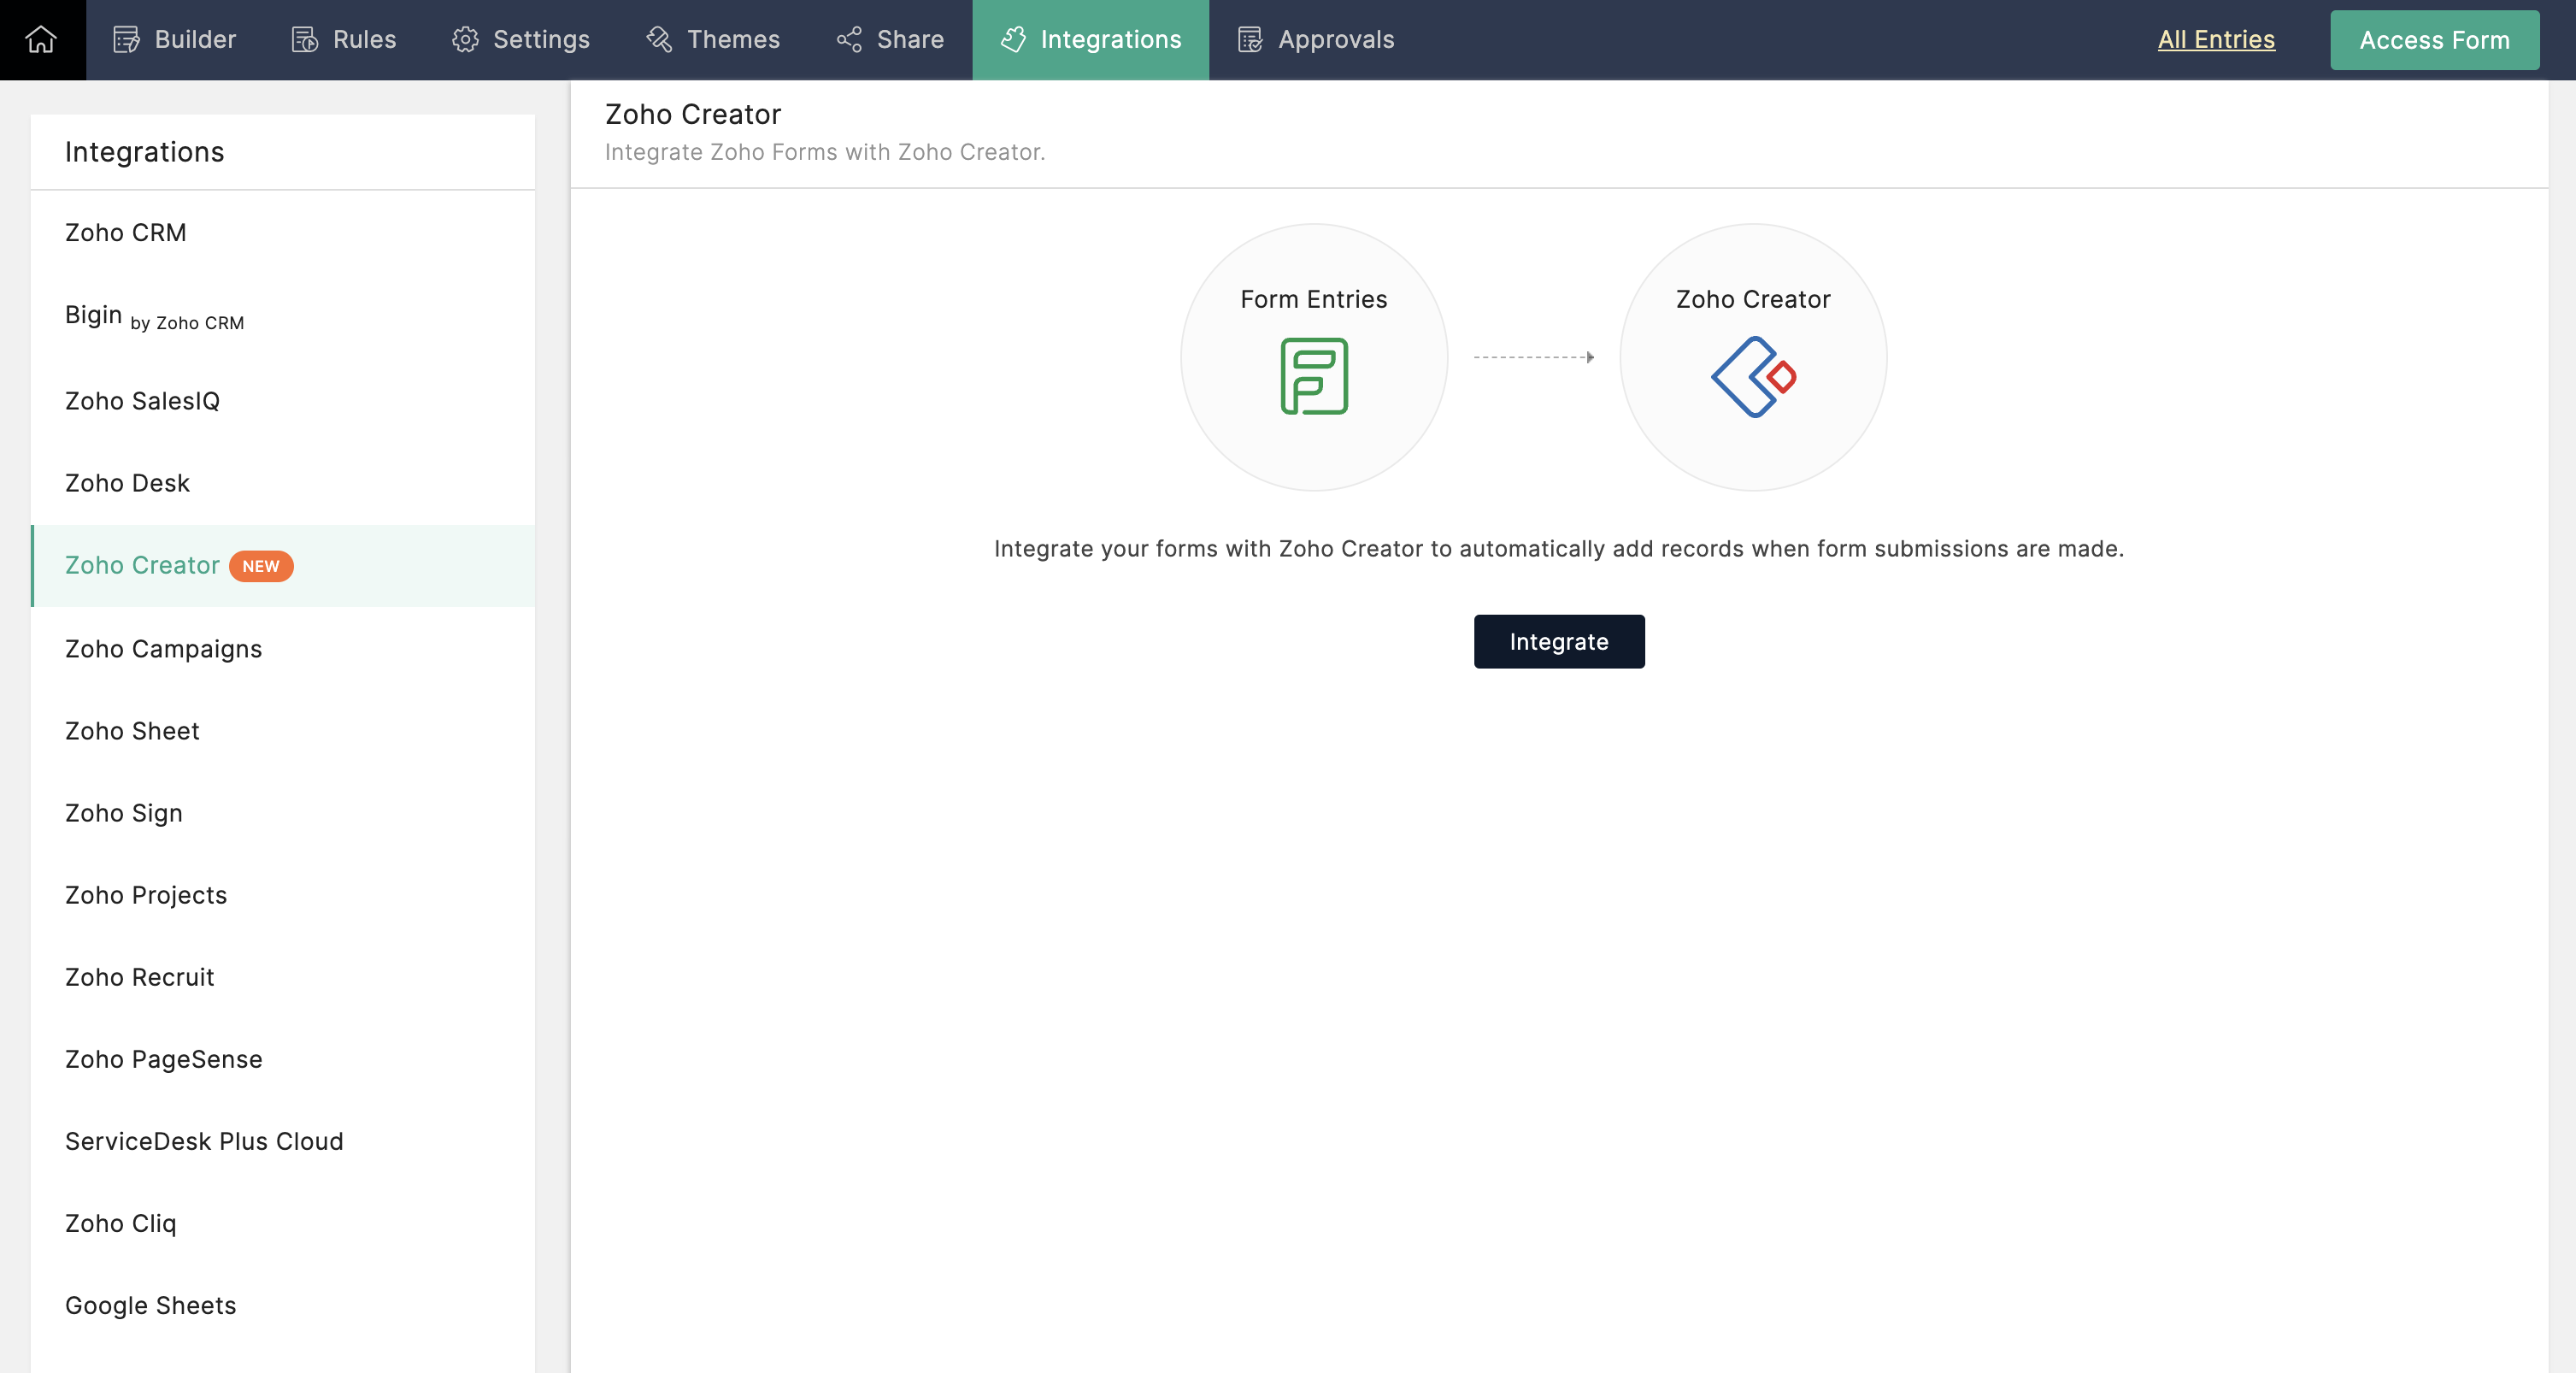Viewport: 2576px width, 1373px height.
Task: Select Zoho Campaigns from sidebar
Action: (163, 649)
